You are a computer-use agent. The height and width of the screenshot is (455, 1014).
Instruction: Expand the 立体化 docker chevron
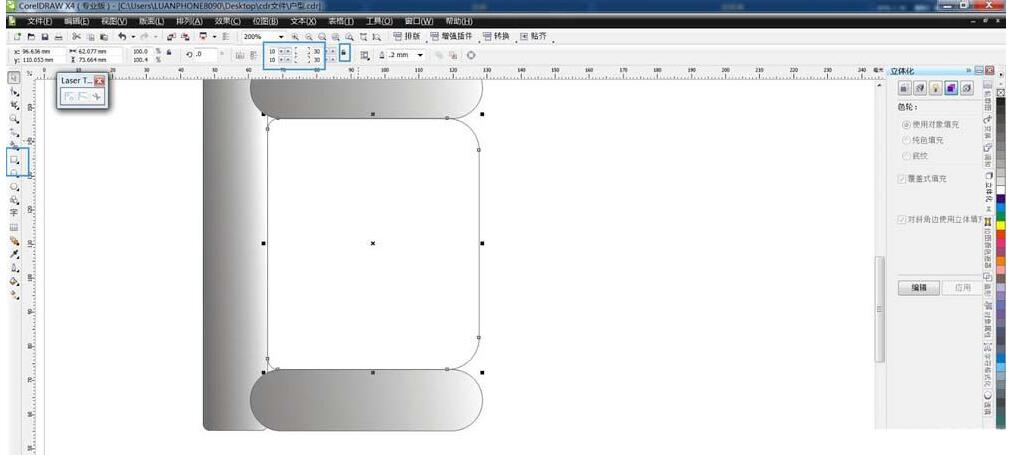(x=968, y=71)
